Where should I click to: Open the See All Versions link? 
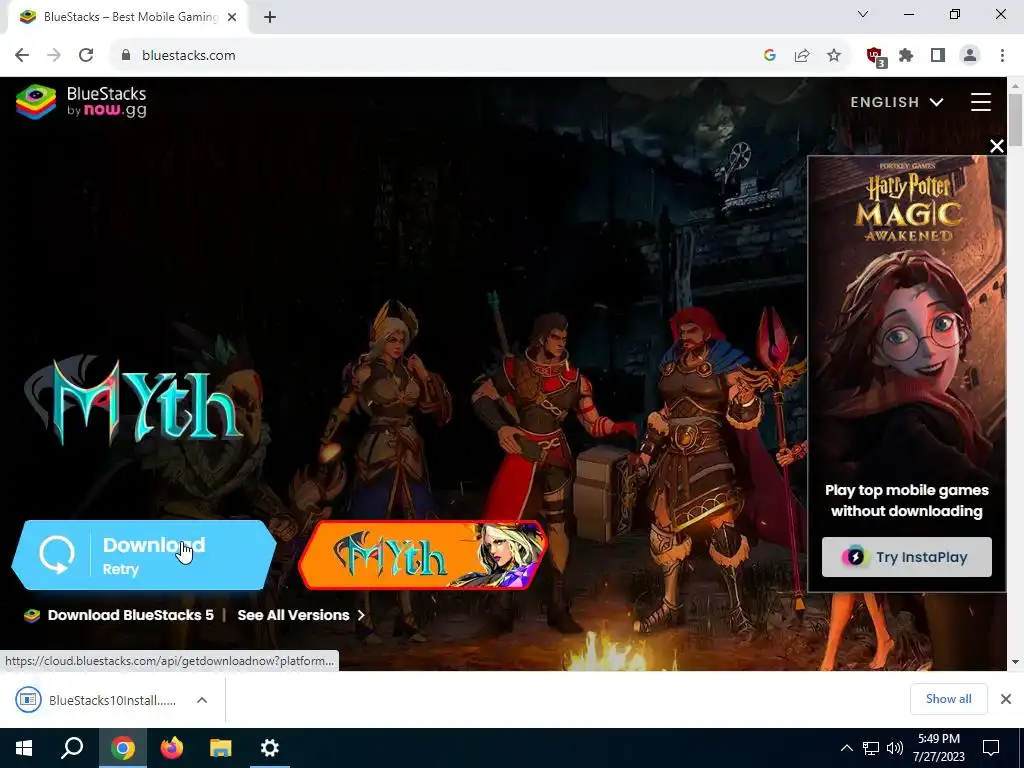point(301,615)
